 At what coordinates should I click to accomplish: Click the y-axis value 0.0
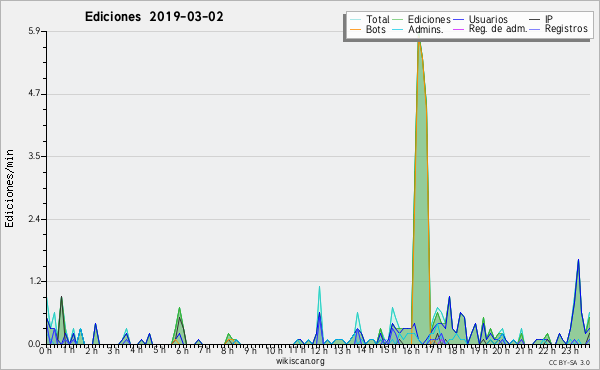pos(34,344)
